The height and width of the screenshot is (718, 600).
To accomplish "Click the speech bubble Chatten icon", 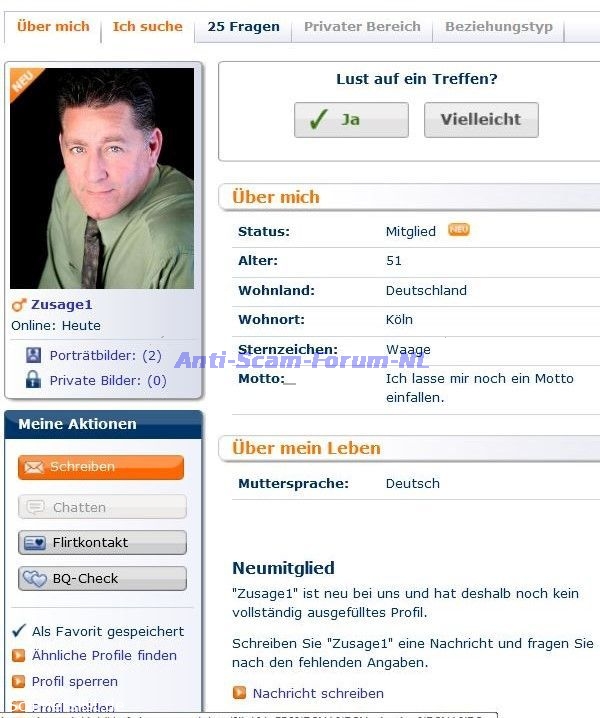I will [x=35, y=507].
